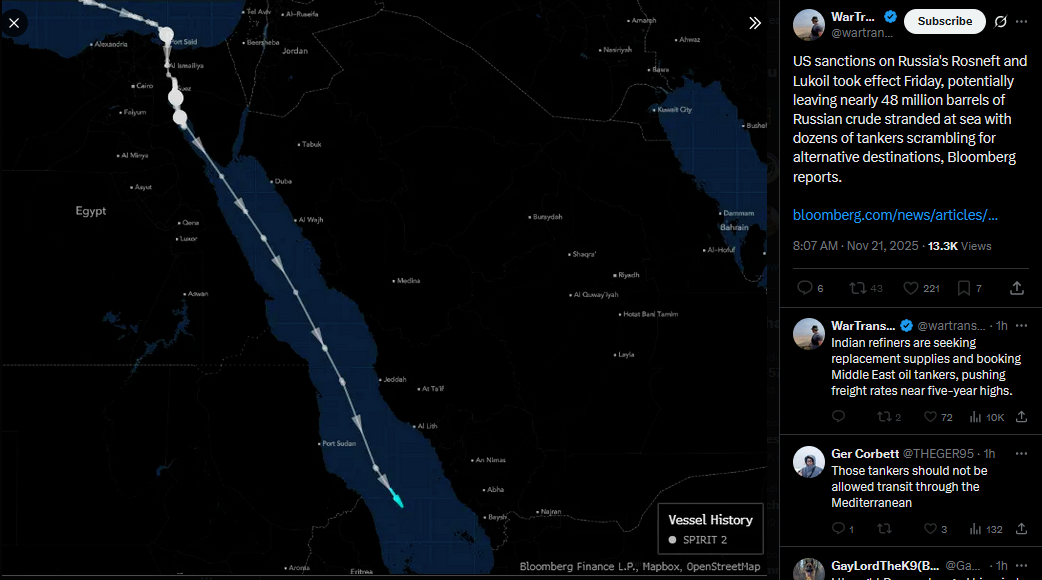Open more options on main post
The width and height of the screenshot is (1042, 580).
[1021, 21]
